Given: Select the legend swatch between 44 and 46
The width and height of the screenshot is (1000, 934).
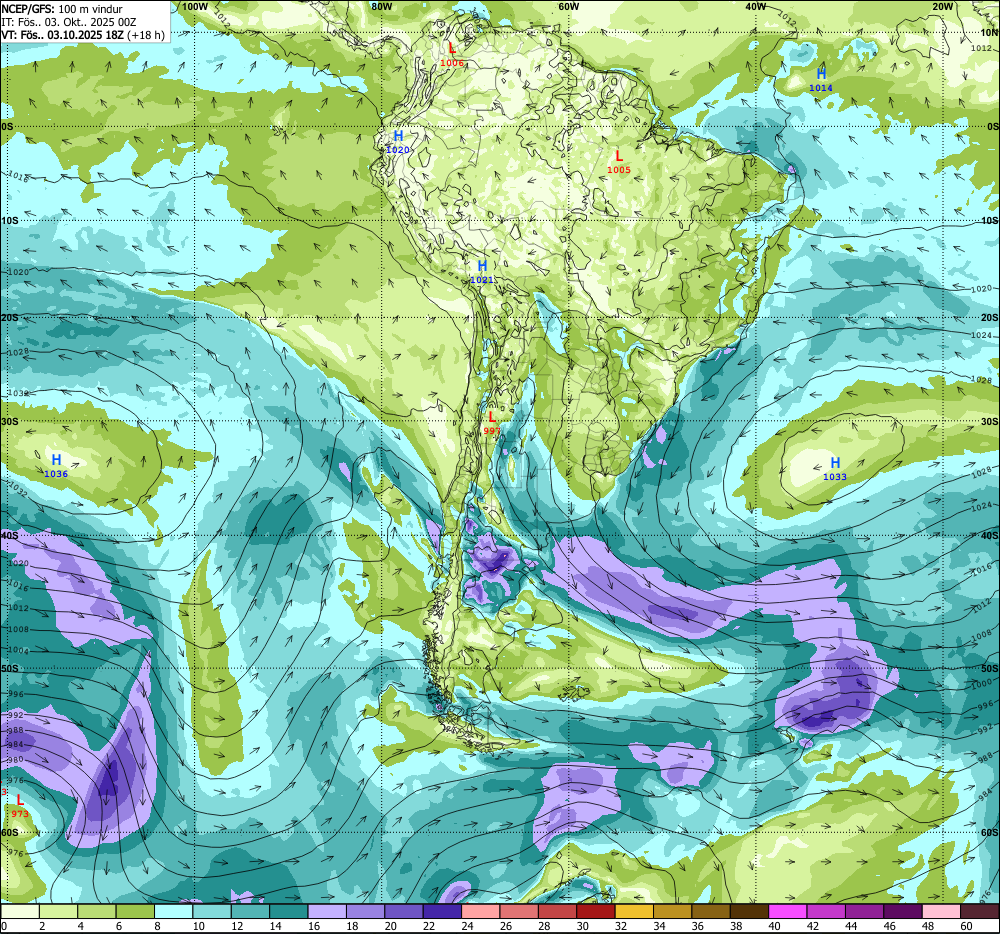Looking at the screenshot, I should click(x=864, y=911).
